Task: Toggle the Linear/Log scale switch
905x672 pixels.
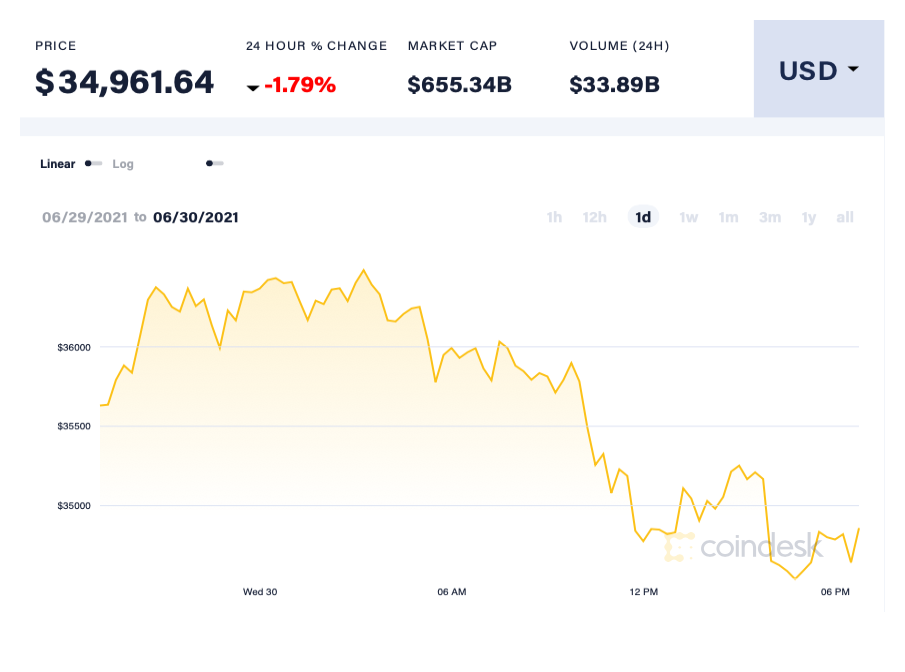Action: (93, 163)
